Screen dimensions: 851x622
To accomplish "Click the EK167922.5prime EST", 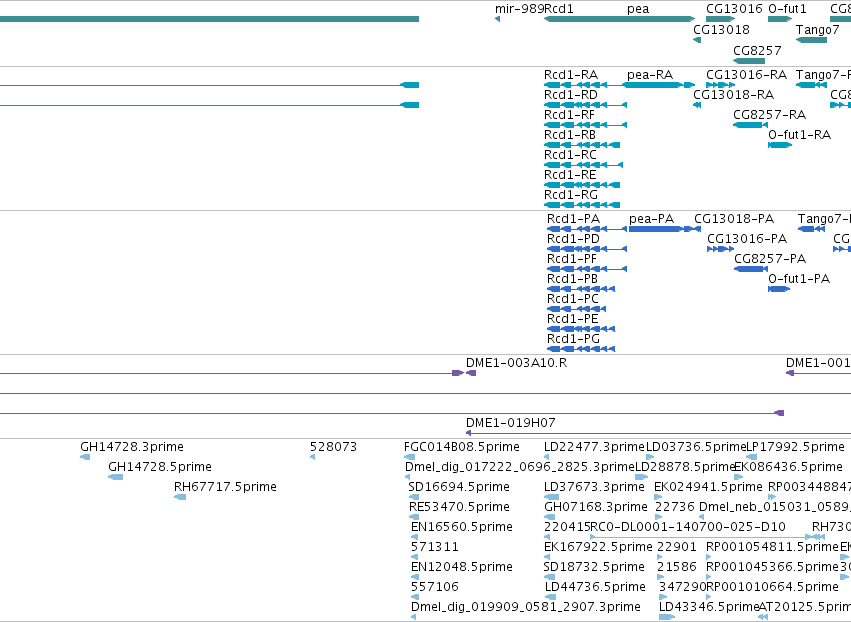I will point(548,557).
